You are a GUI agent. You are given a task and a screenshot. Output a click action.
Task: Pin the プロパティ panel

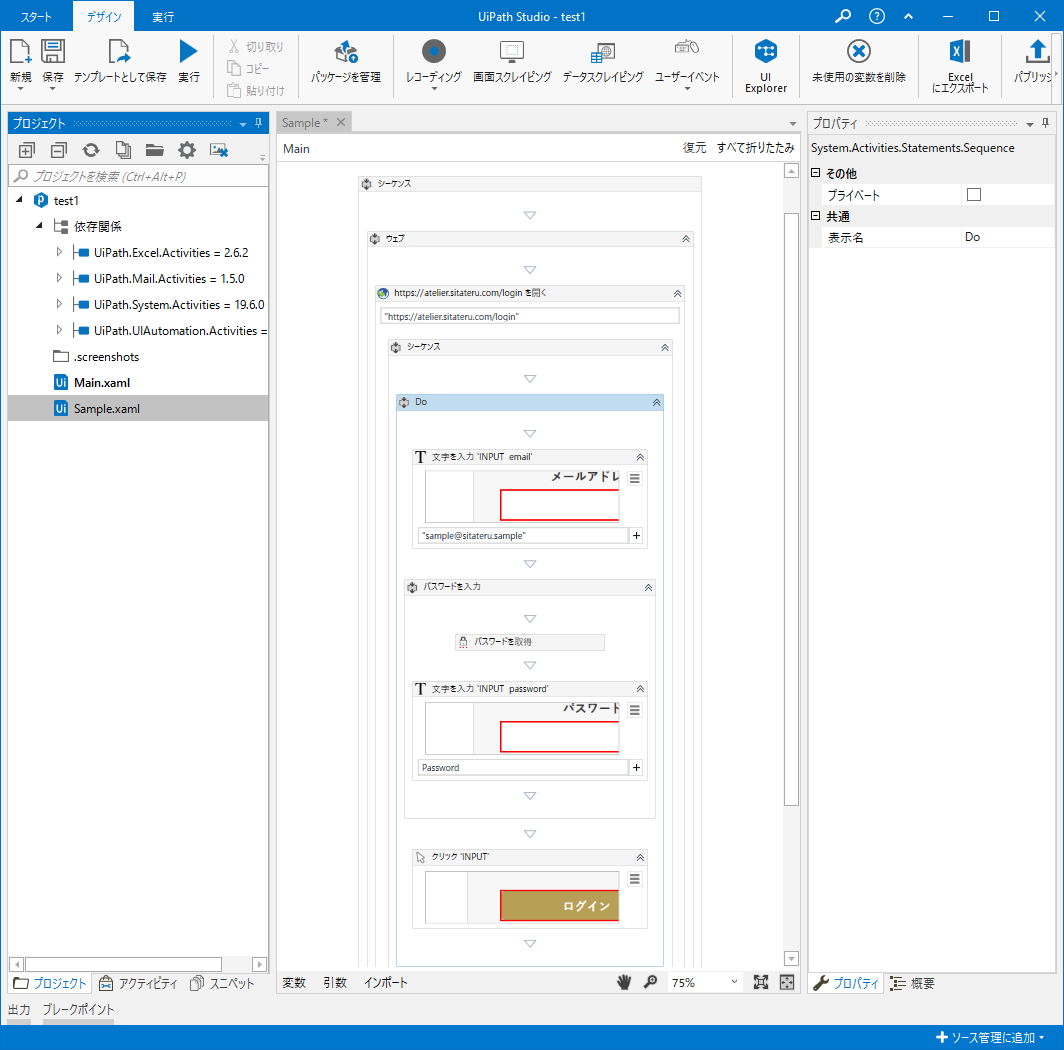(x=1046, y=123)
